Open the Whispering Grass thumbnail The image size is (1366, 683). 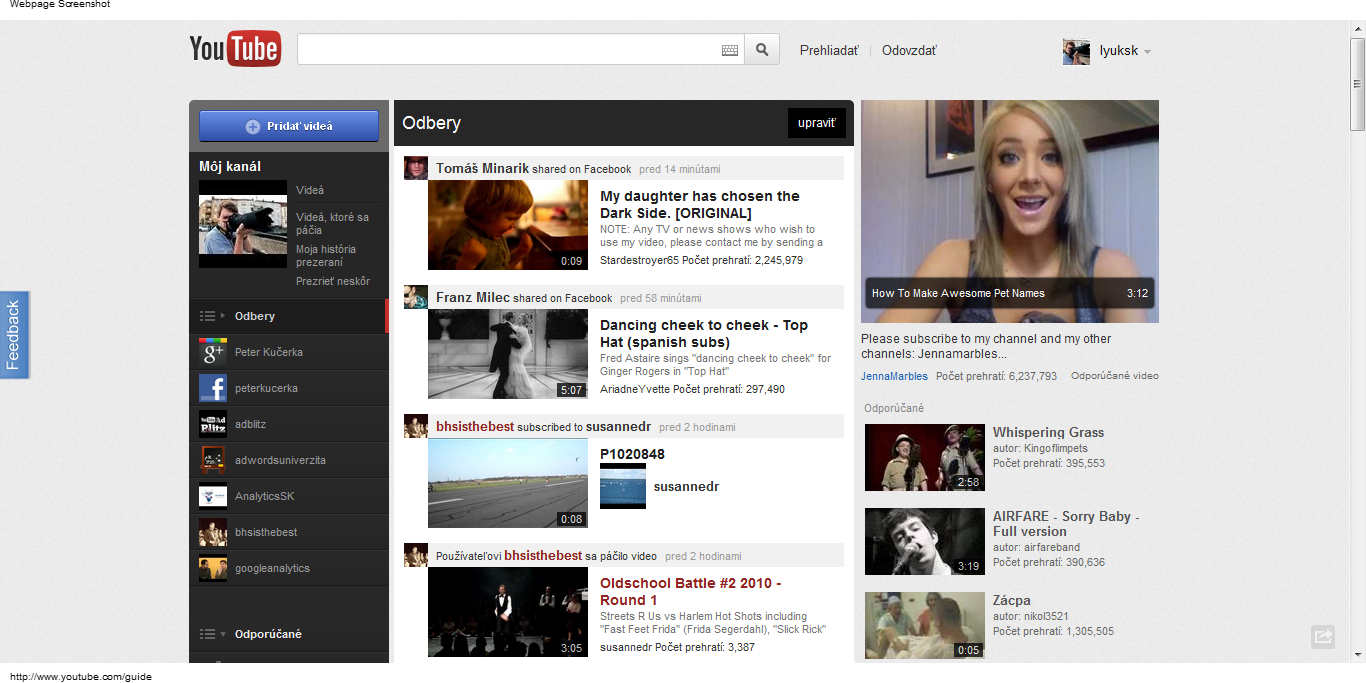[925, 457]
